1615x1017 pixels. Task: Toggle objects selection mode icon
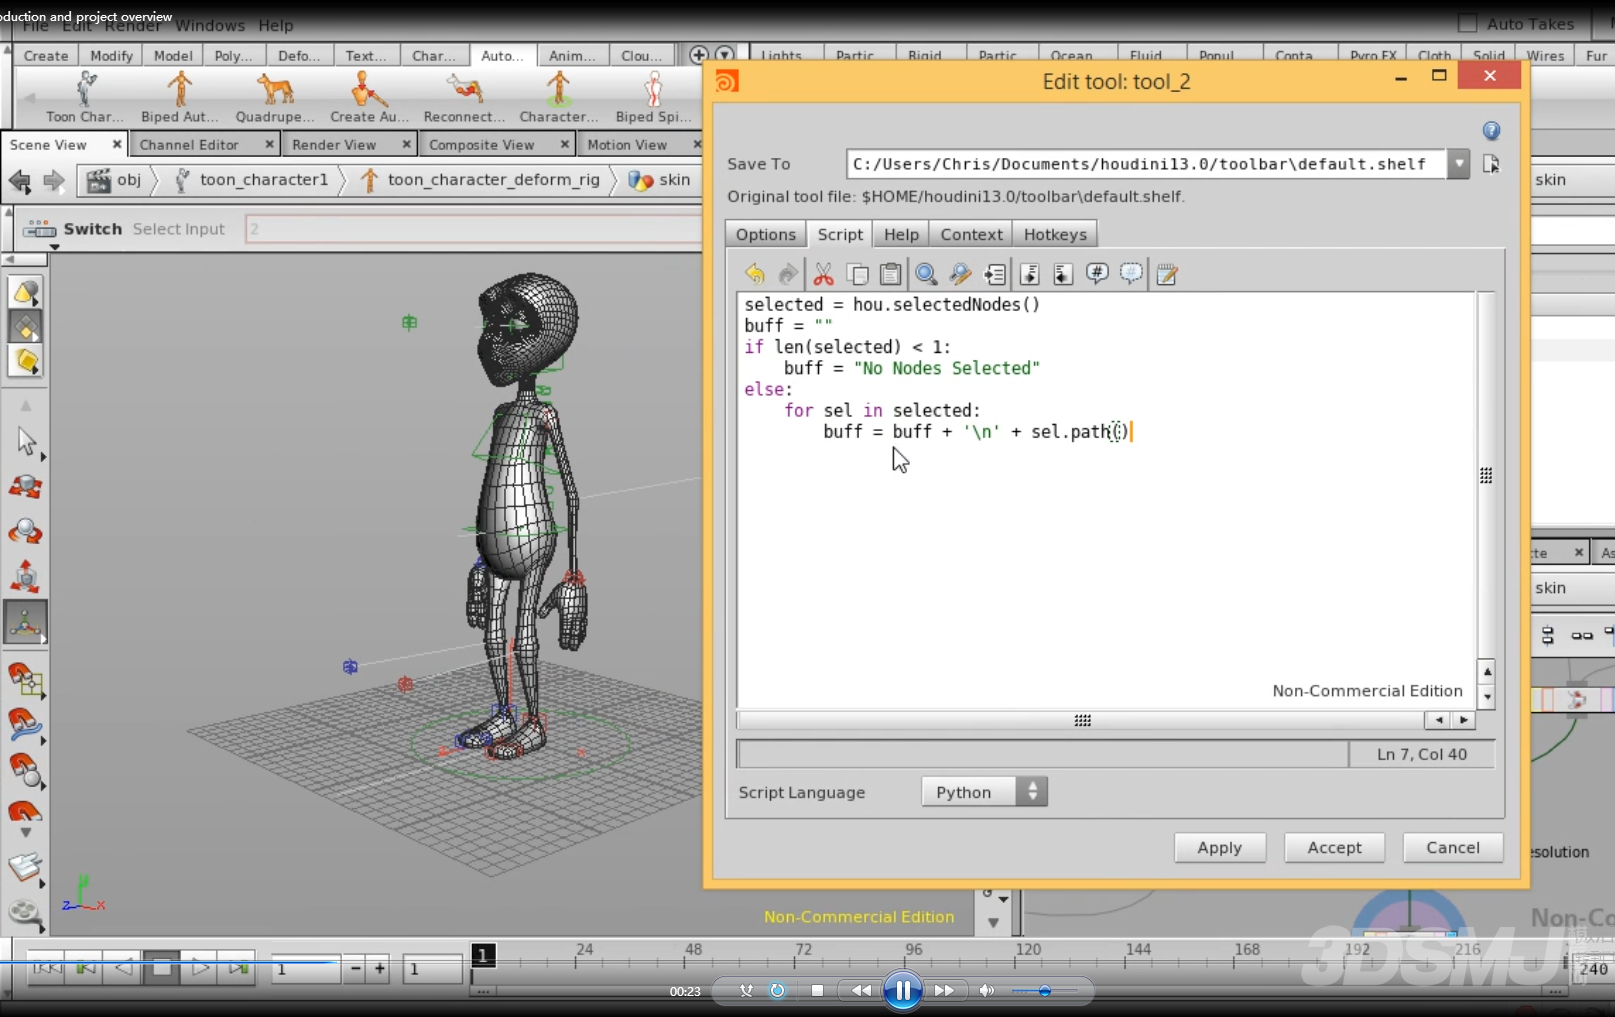pyautogui.click(x=25, y=292)
